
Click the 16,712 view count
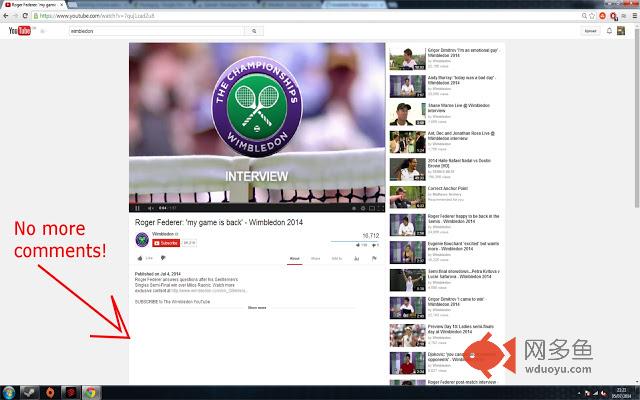click(371, 236)
